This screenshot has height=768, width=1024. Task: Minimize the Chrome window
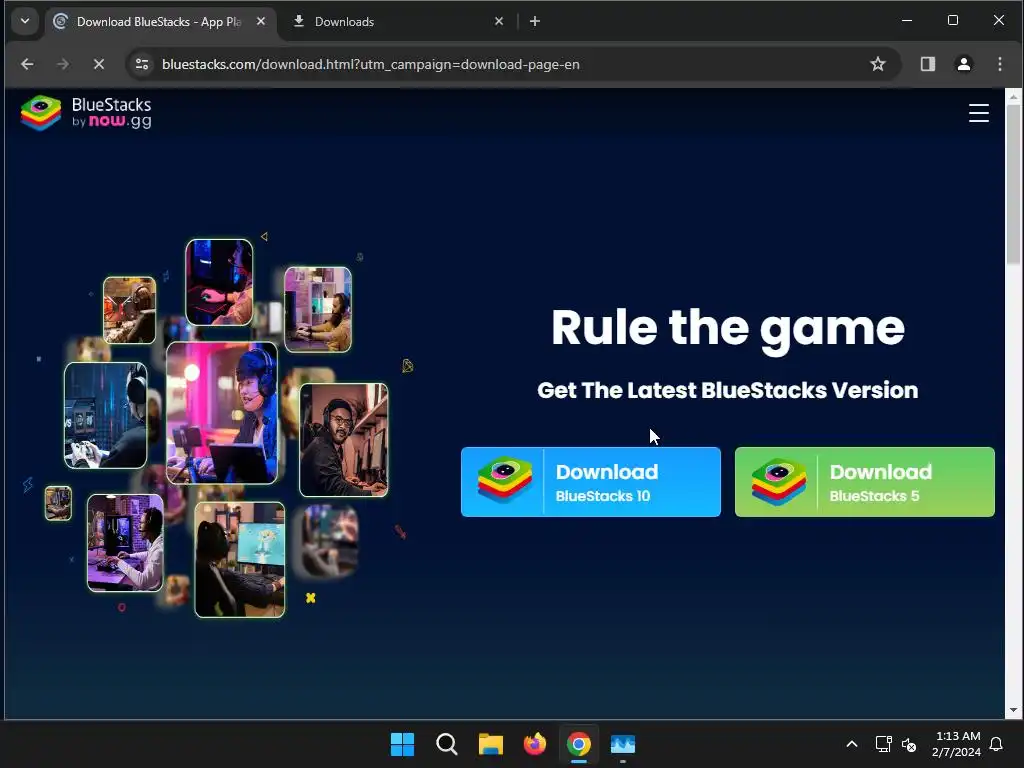point(907,20)
